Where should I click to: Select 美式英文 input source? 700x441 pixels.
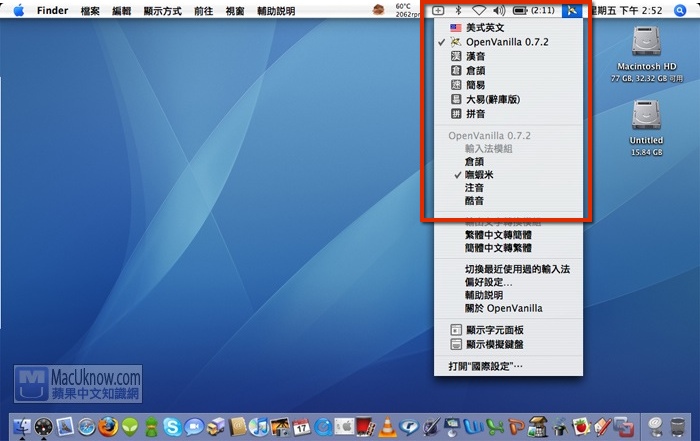(x=508, y=28)
